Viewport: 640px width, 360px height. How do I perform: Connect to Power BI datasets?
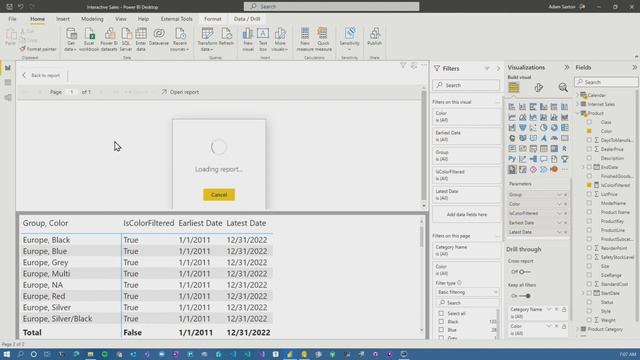pos(109,40)
